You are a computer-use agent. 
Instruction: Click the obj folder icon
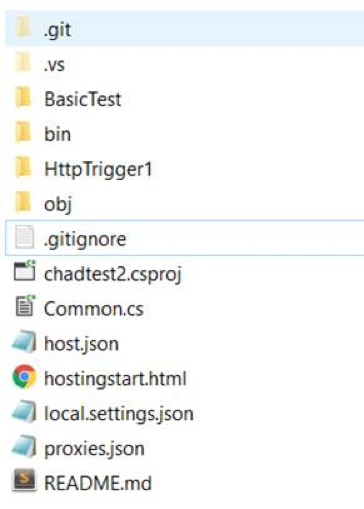tap(23, 202)
